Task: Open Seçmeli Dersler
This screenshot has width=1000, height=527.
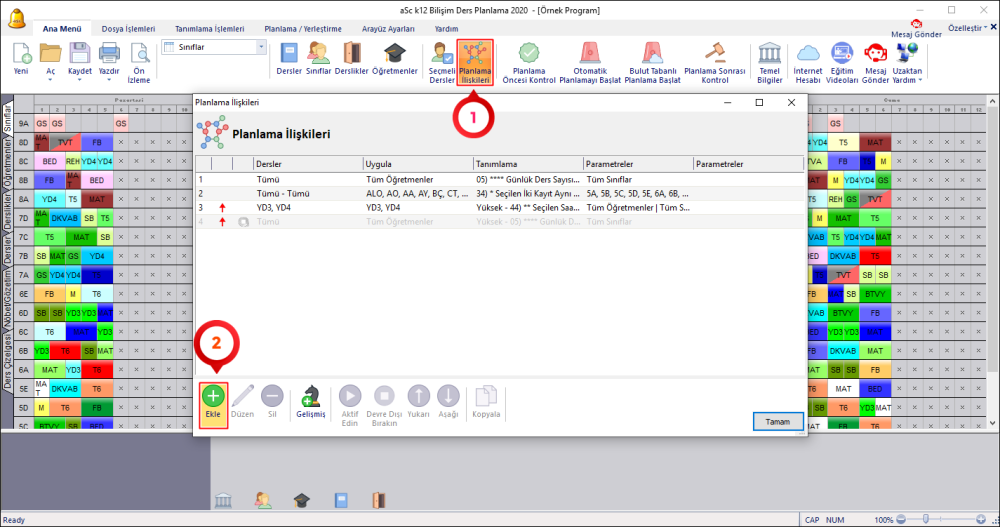Action: [442, 63]
